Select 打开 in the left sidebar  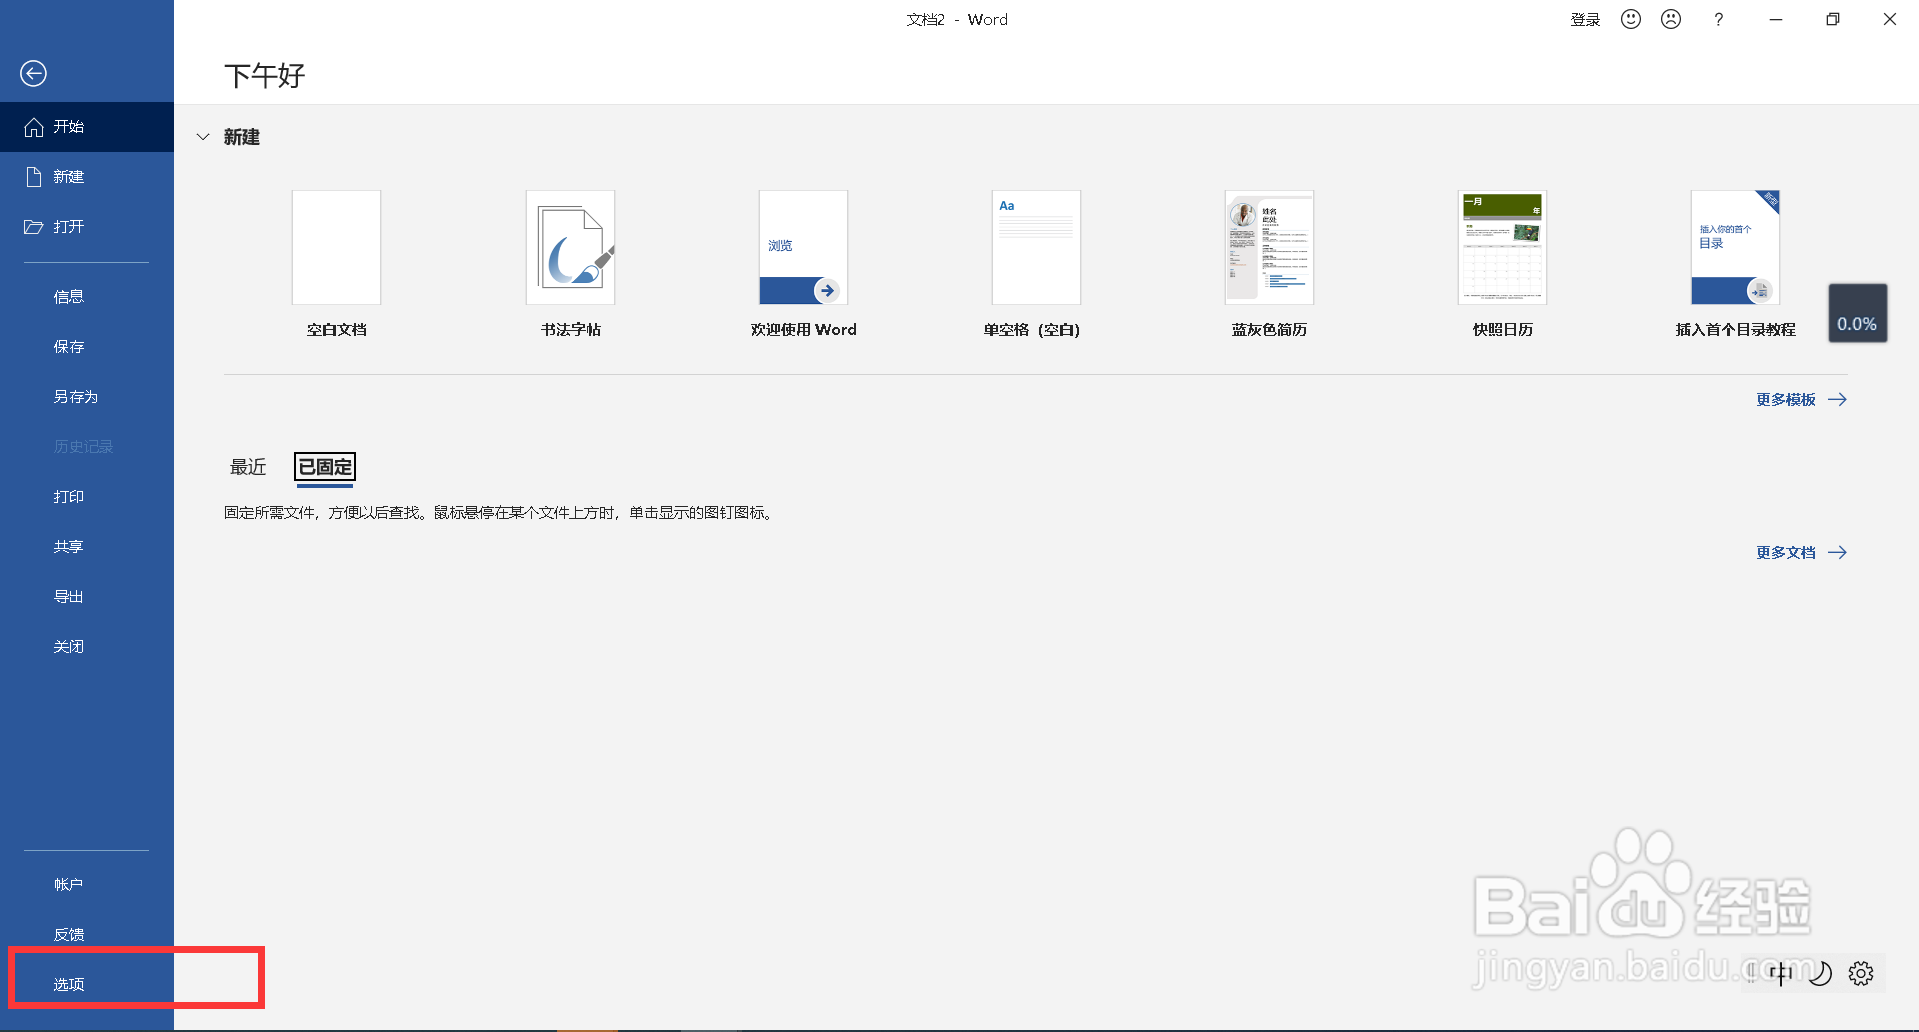(87, 227)
